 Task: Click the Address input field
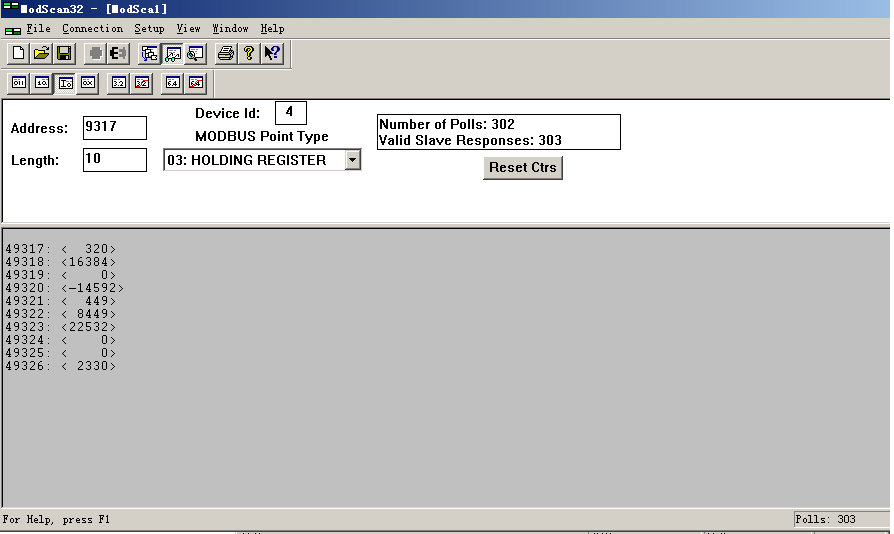(114, 128)
